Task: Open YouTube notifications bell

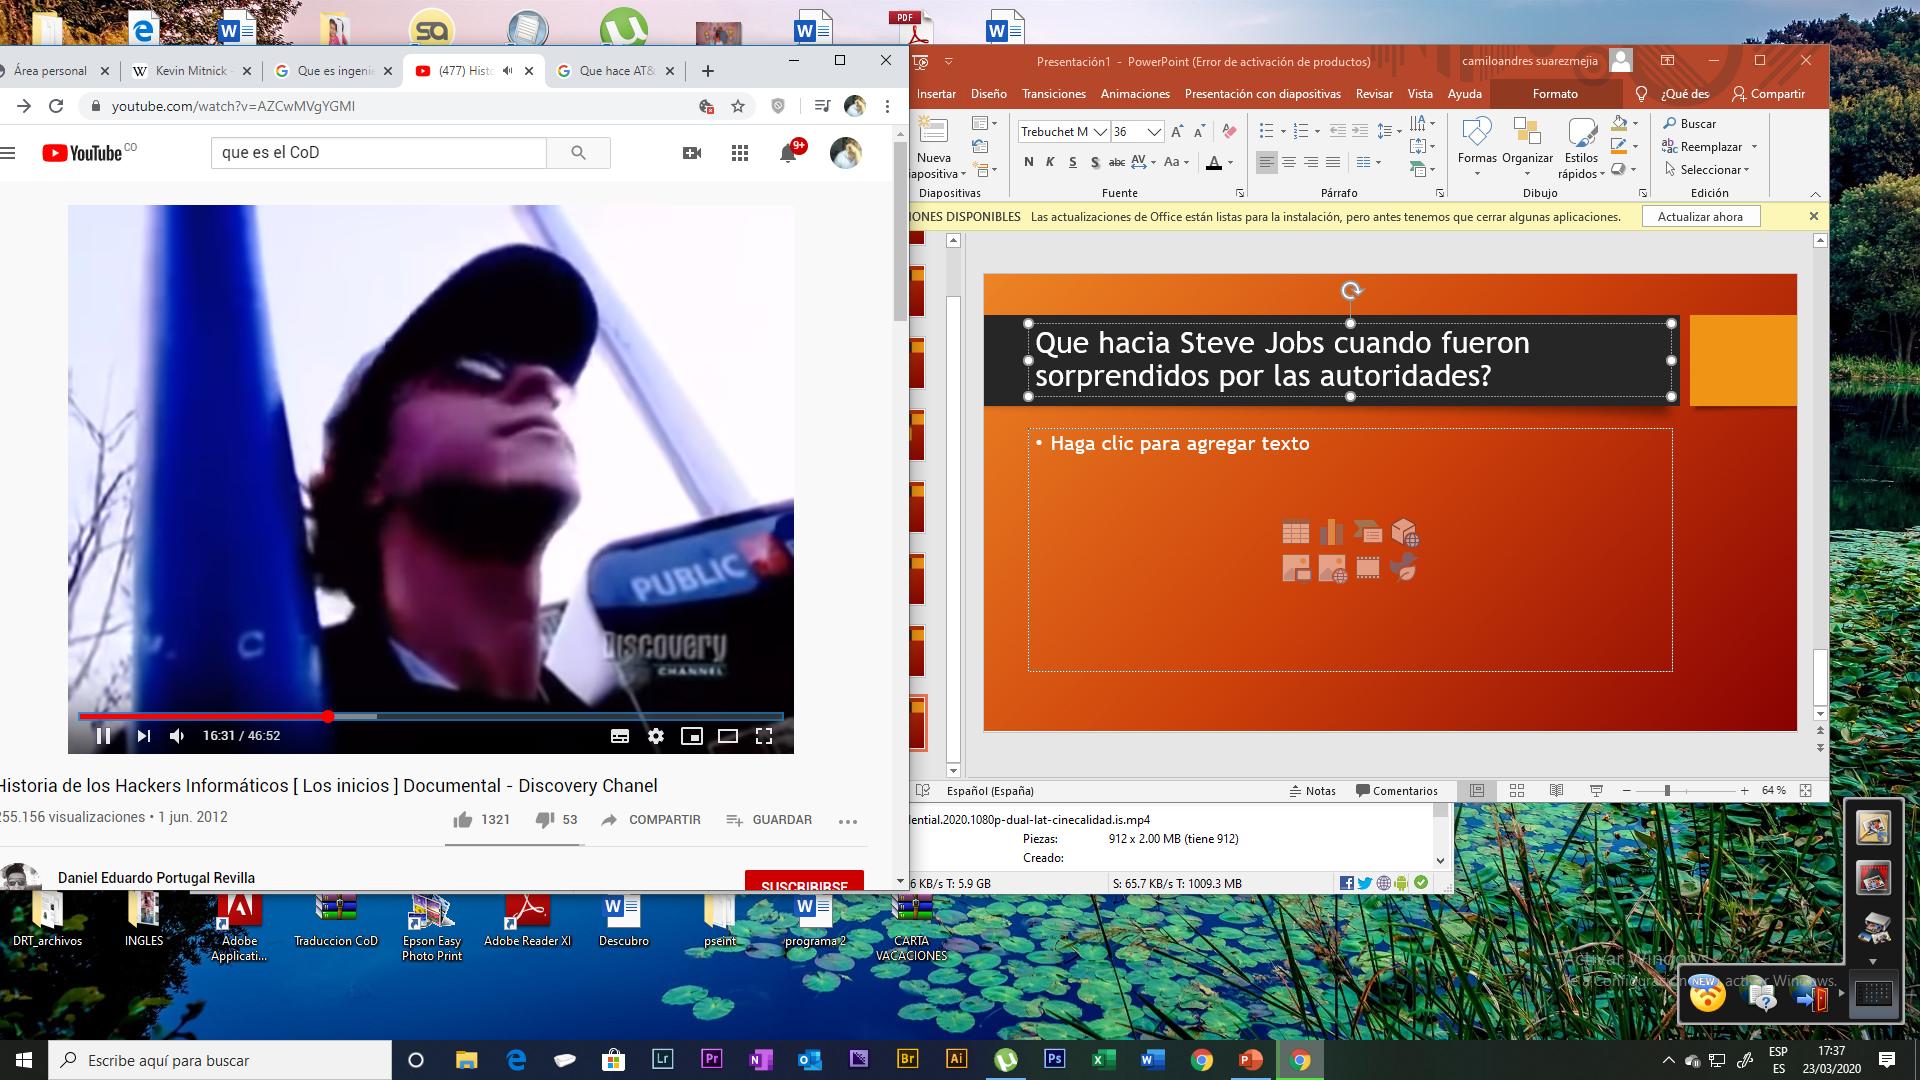Action: pyautogui.click(x=788, y=153)
